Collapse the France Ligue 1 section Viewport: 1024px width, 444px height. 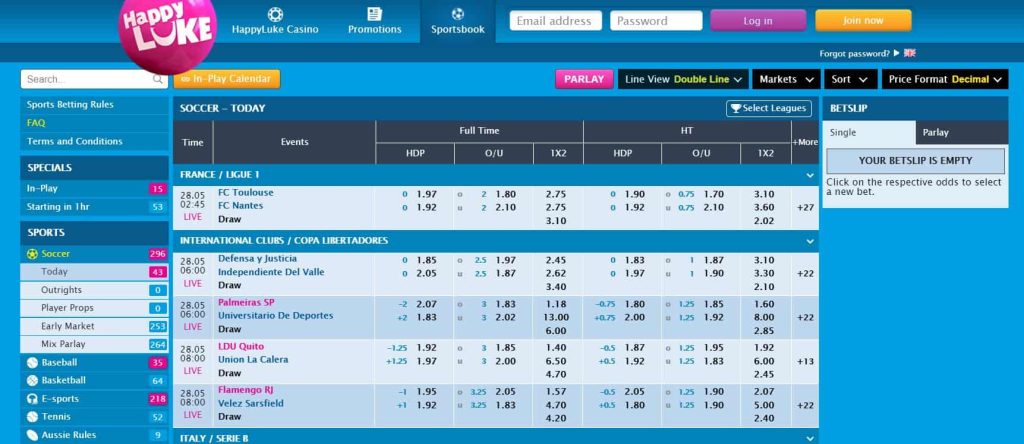click(809, 175)
